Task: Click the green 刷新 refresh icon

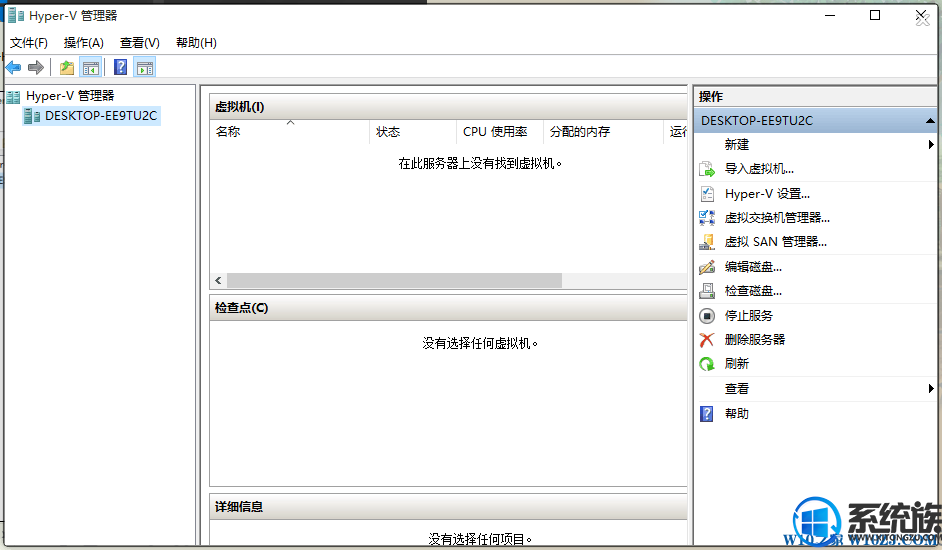Action: pyautogui.click(x=707, y=364)
